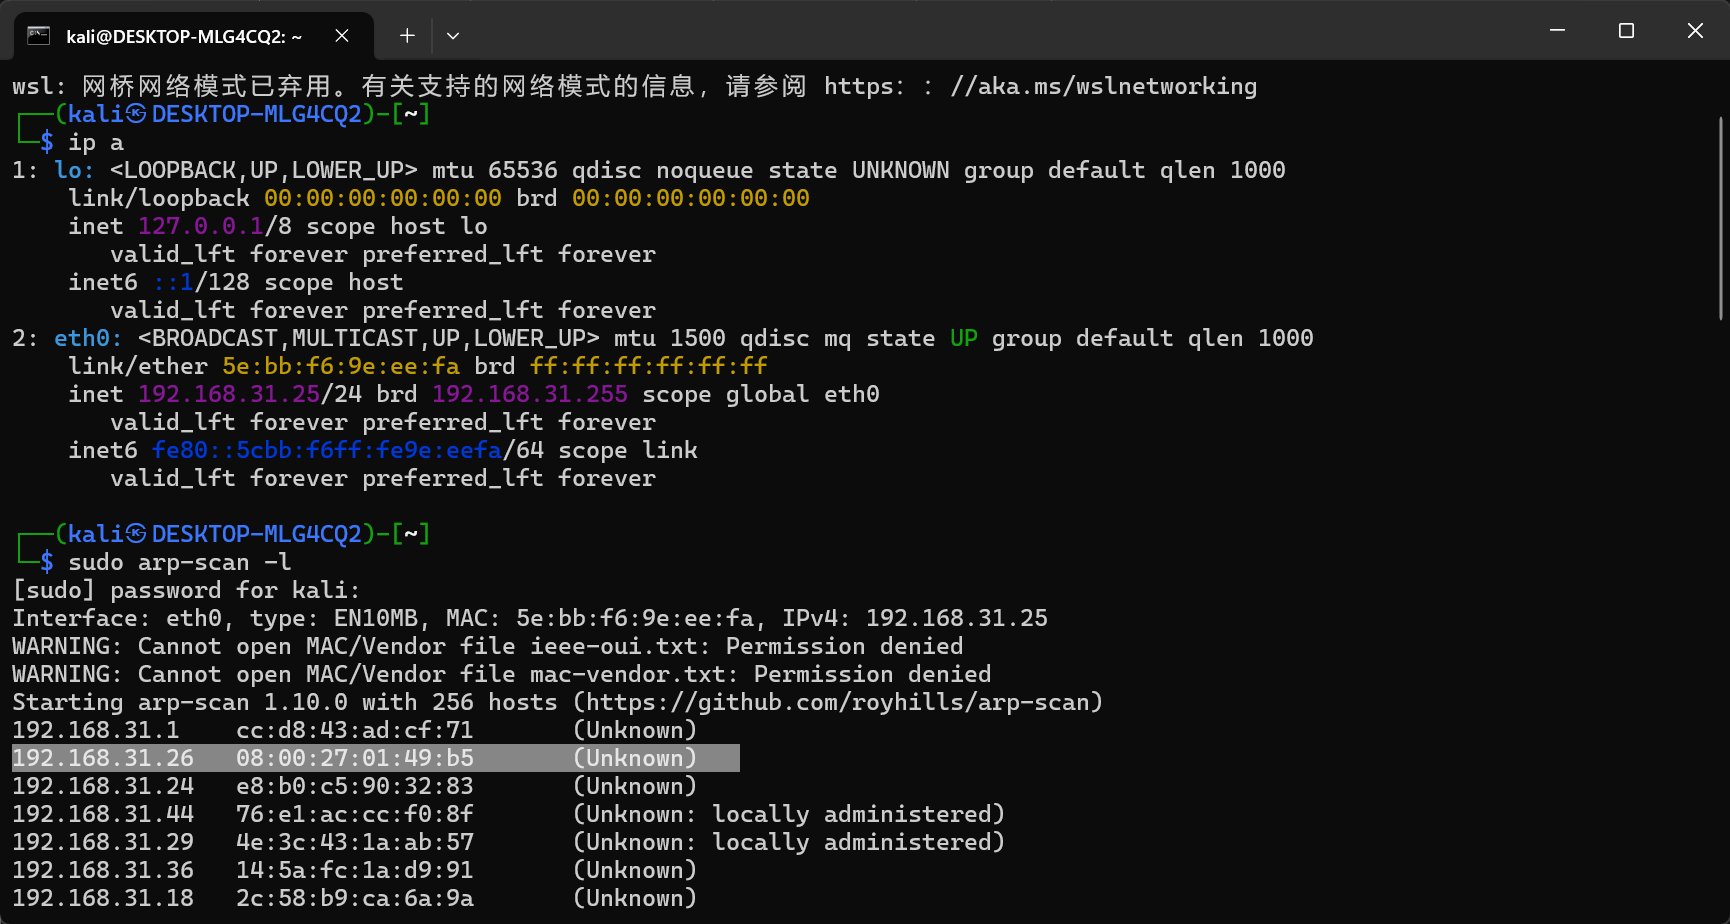Select the kali@DESKTOP-MLG4CQ2 tab
1730x924 pixels.
coord(184,36)
